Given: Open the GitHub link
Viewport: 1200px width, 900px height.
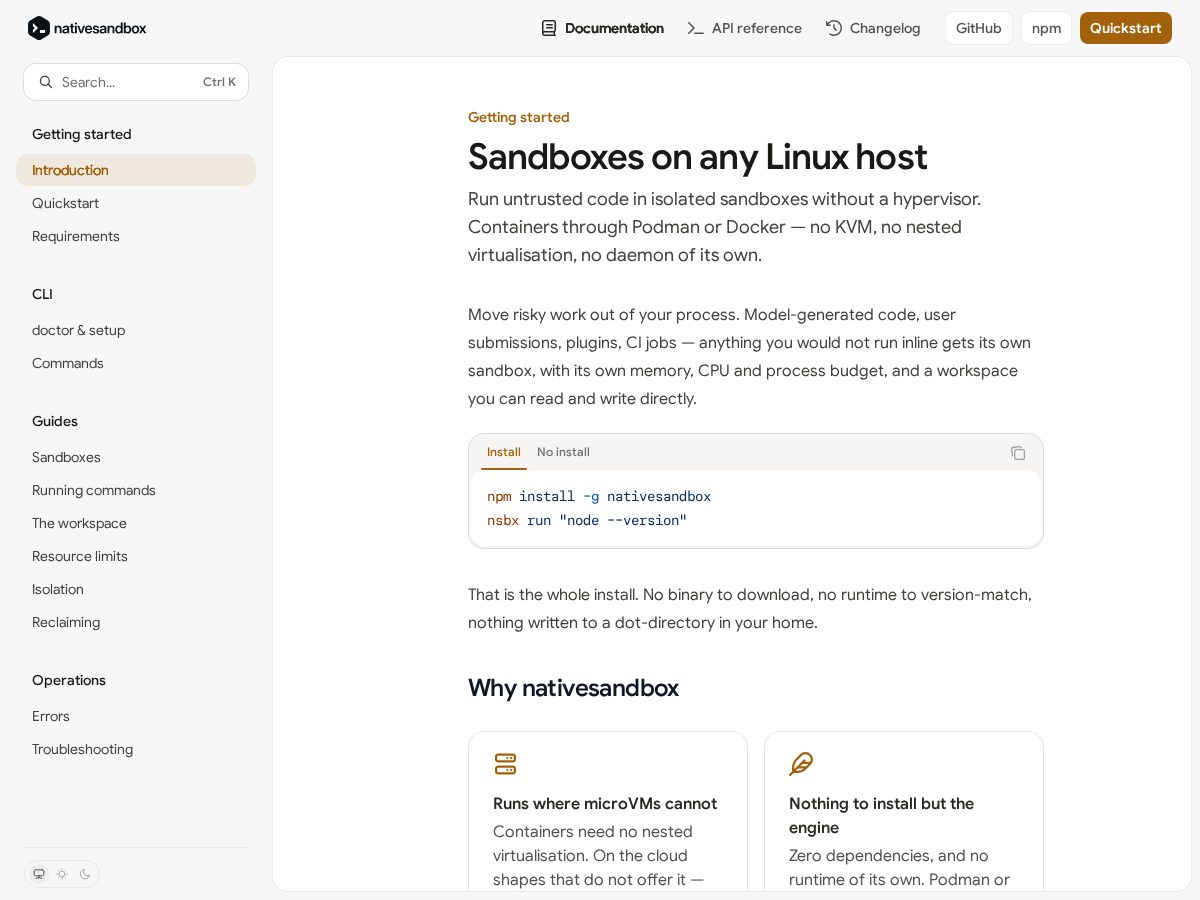Looking at the screenshot, I should click(x=979, y=28).
